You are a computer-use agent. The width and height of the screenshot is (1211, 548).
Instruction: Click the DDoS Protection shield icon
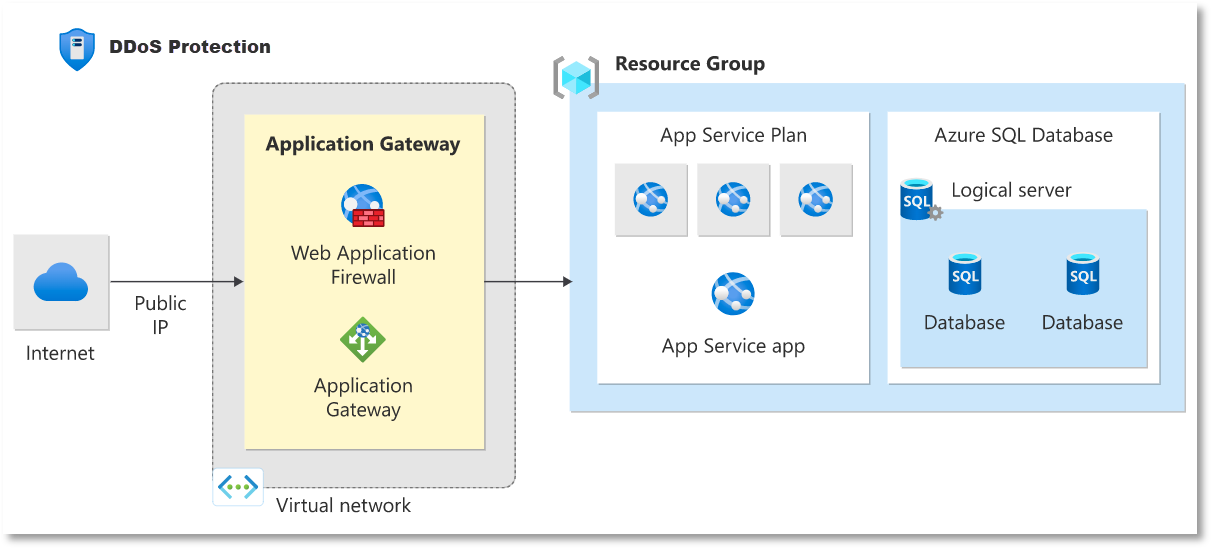pyautogui.click(x=77, y=50)
